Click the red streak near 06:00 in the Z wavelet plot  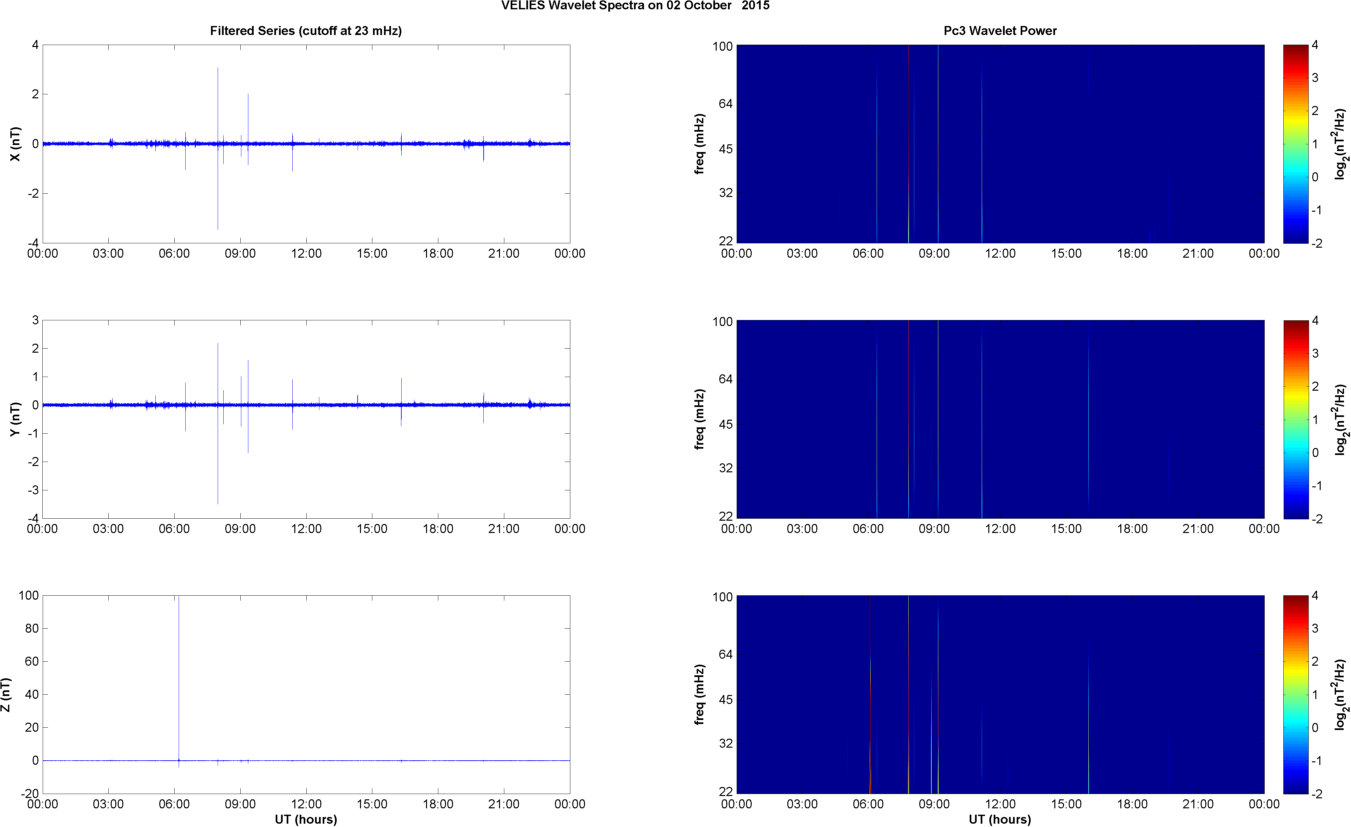tap(870, 694)
